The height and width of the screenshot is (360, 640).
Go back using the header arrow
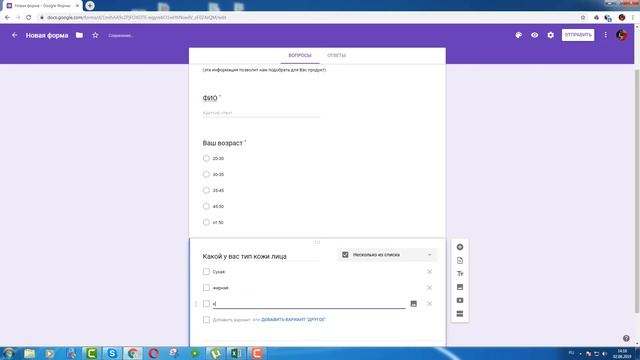(15, 35)
